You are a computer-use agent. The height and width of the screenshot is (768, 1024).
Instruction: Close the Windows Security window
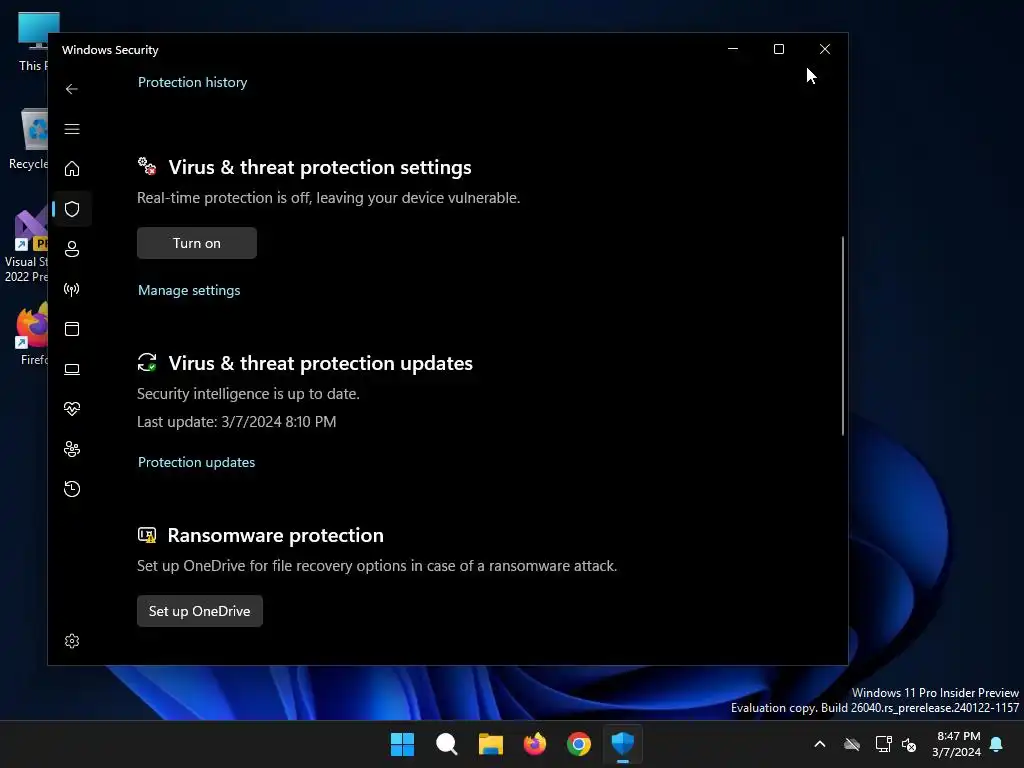point(825,49)
